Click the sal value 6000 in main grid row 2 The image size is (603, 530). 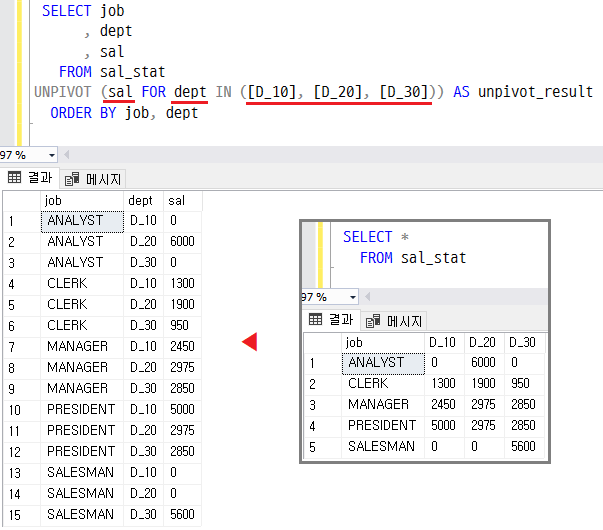tap(182, 242)
